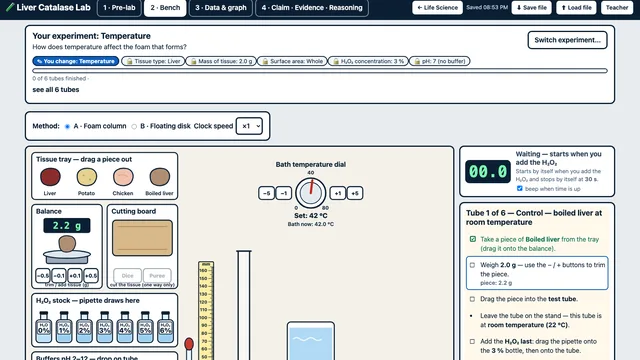
Task: Click the pH: 7 (no buffer) pill
Action: click(x=440, y=61)
